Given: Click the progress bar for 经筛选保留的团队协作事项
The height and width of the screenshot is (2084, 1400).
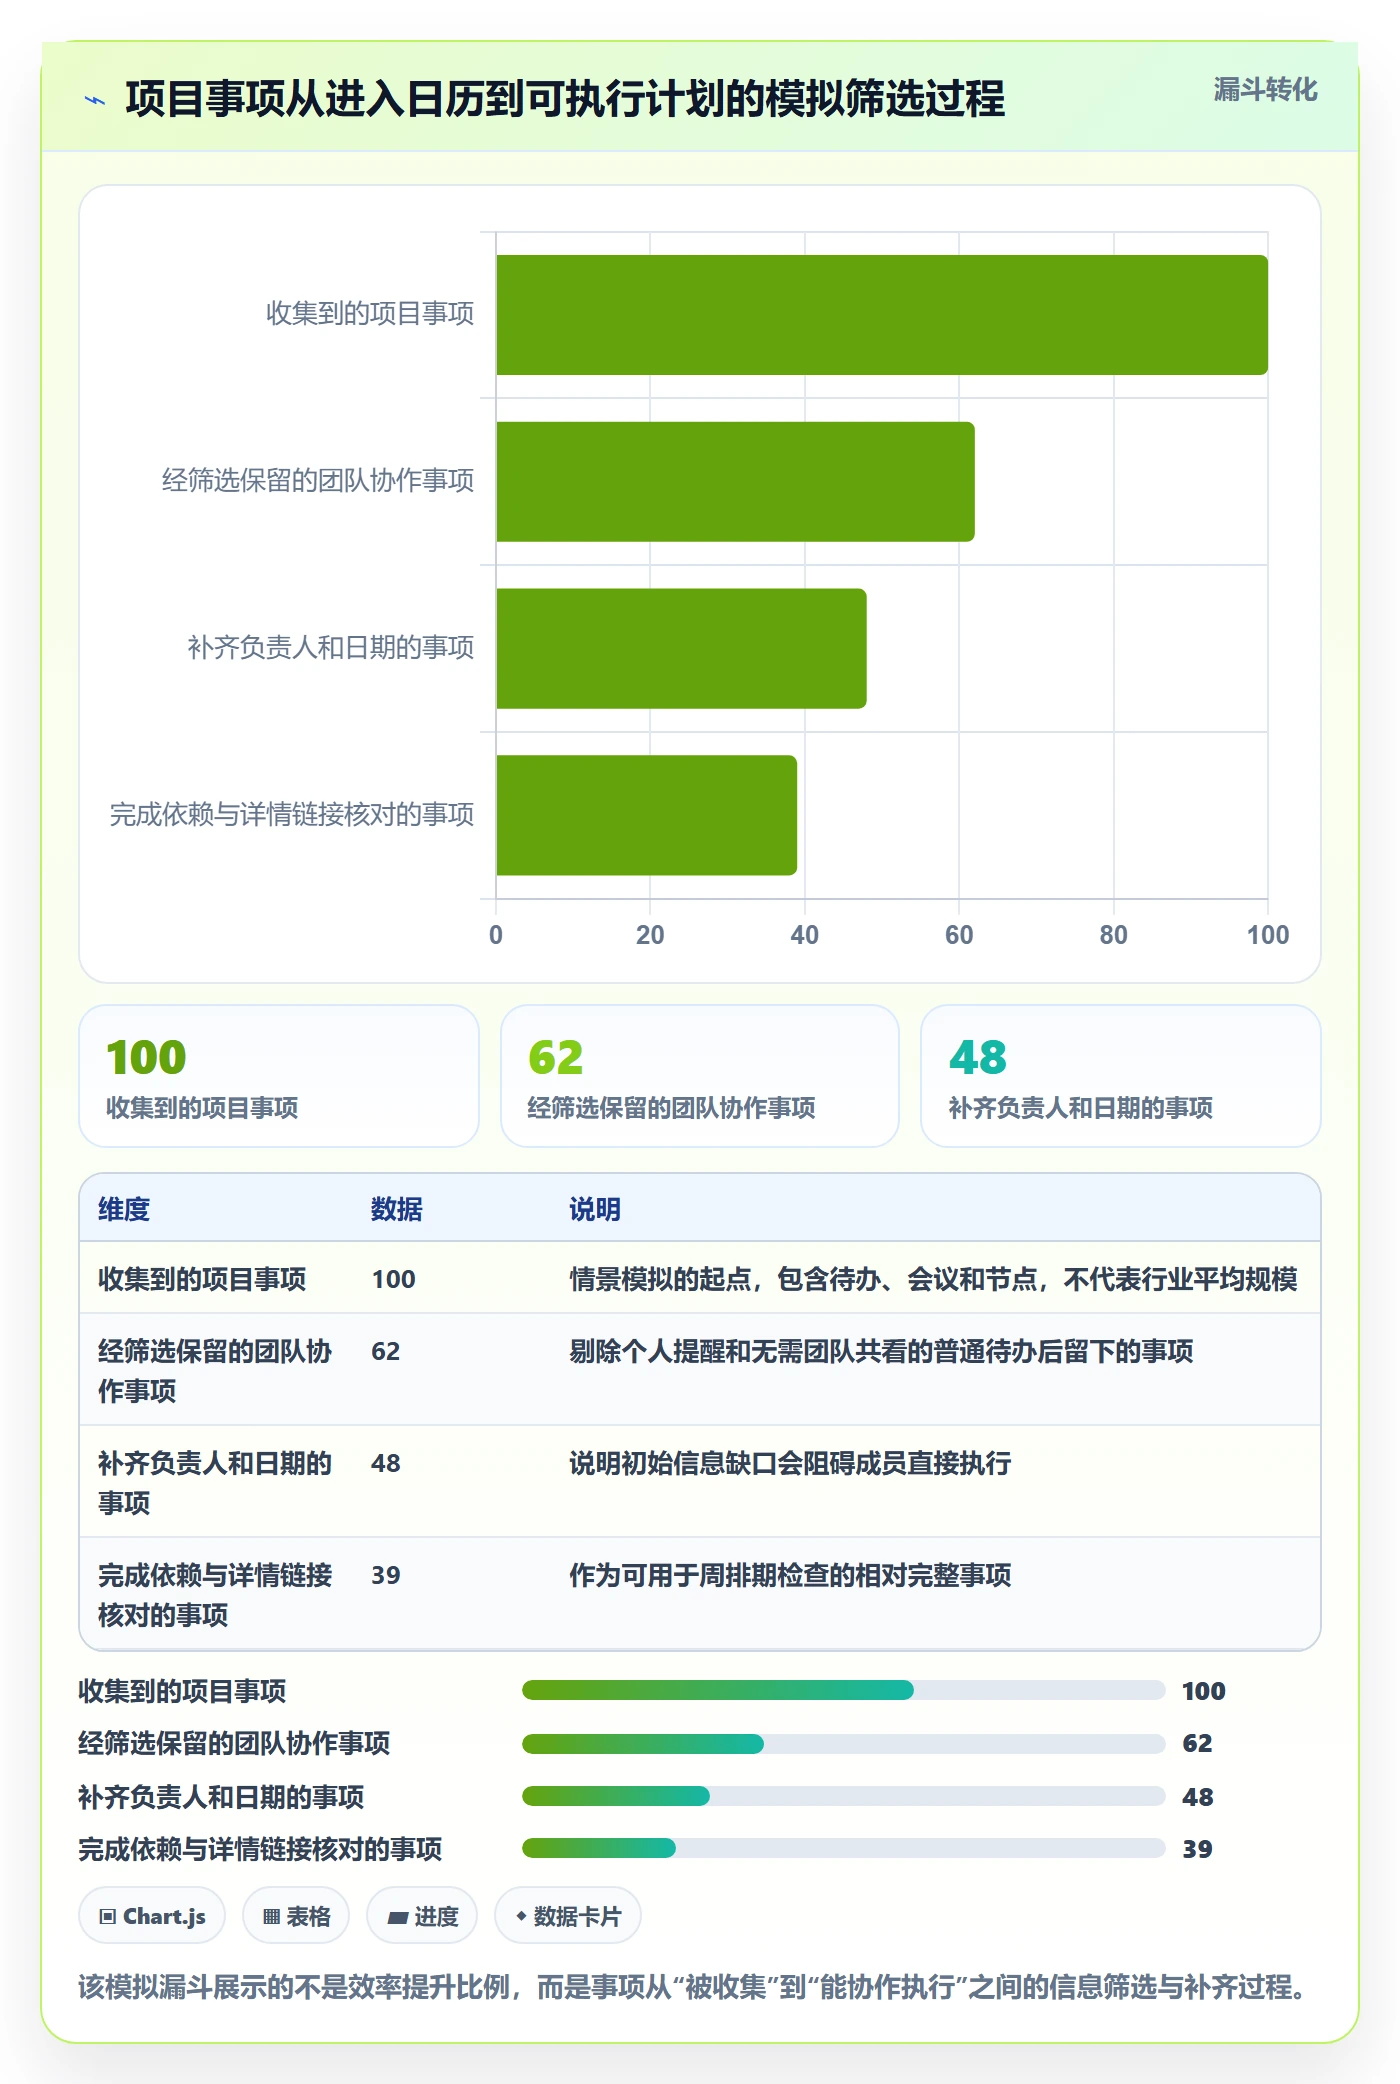Looking at the screenshot, I should point(843,1744).
